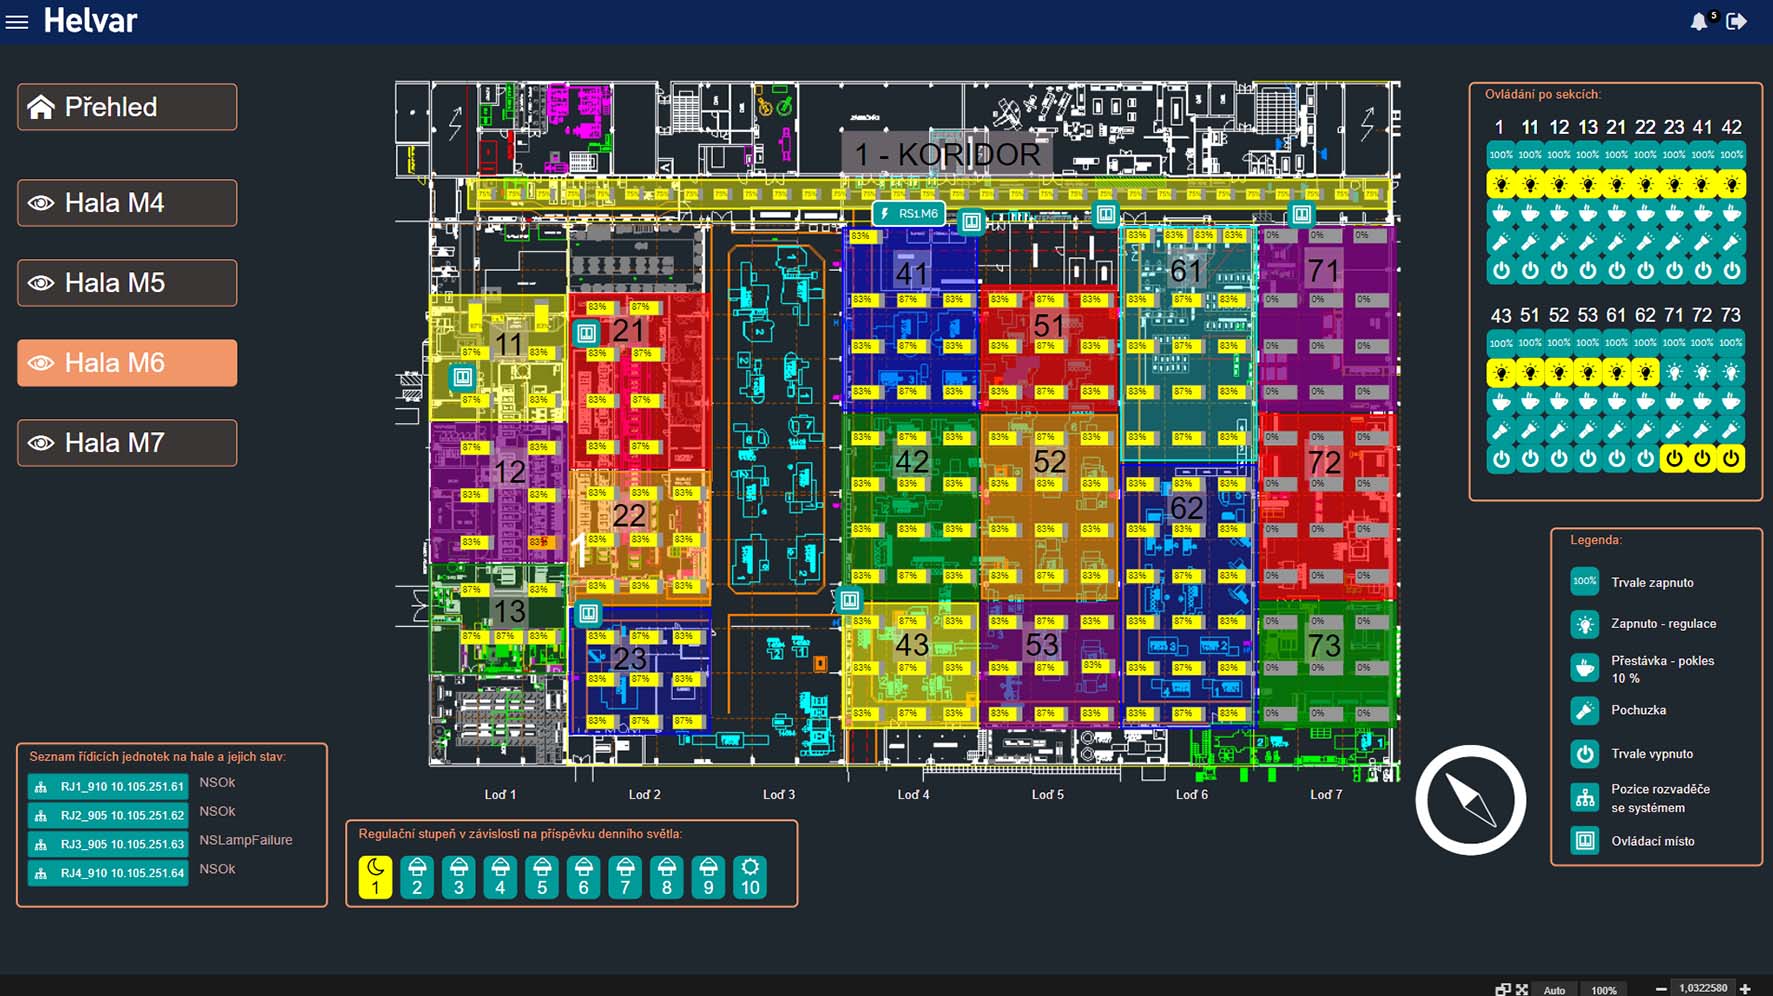Open control unit RJ3_905 10.105.251.63
This screenshot has width=1773, height=996.
pos(108,844)
